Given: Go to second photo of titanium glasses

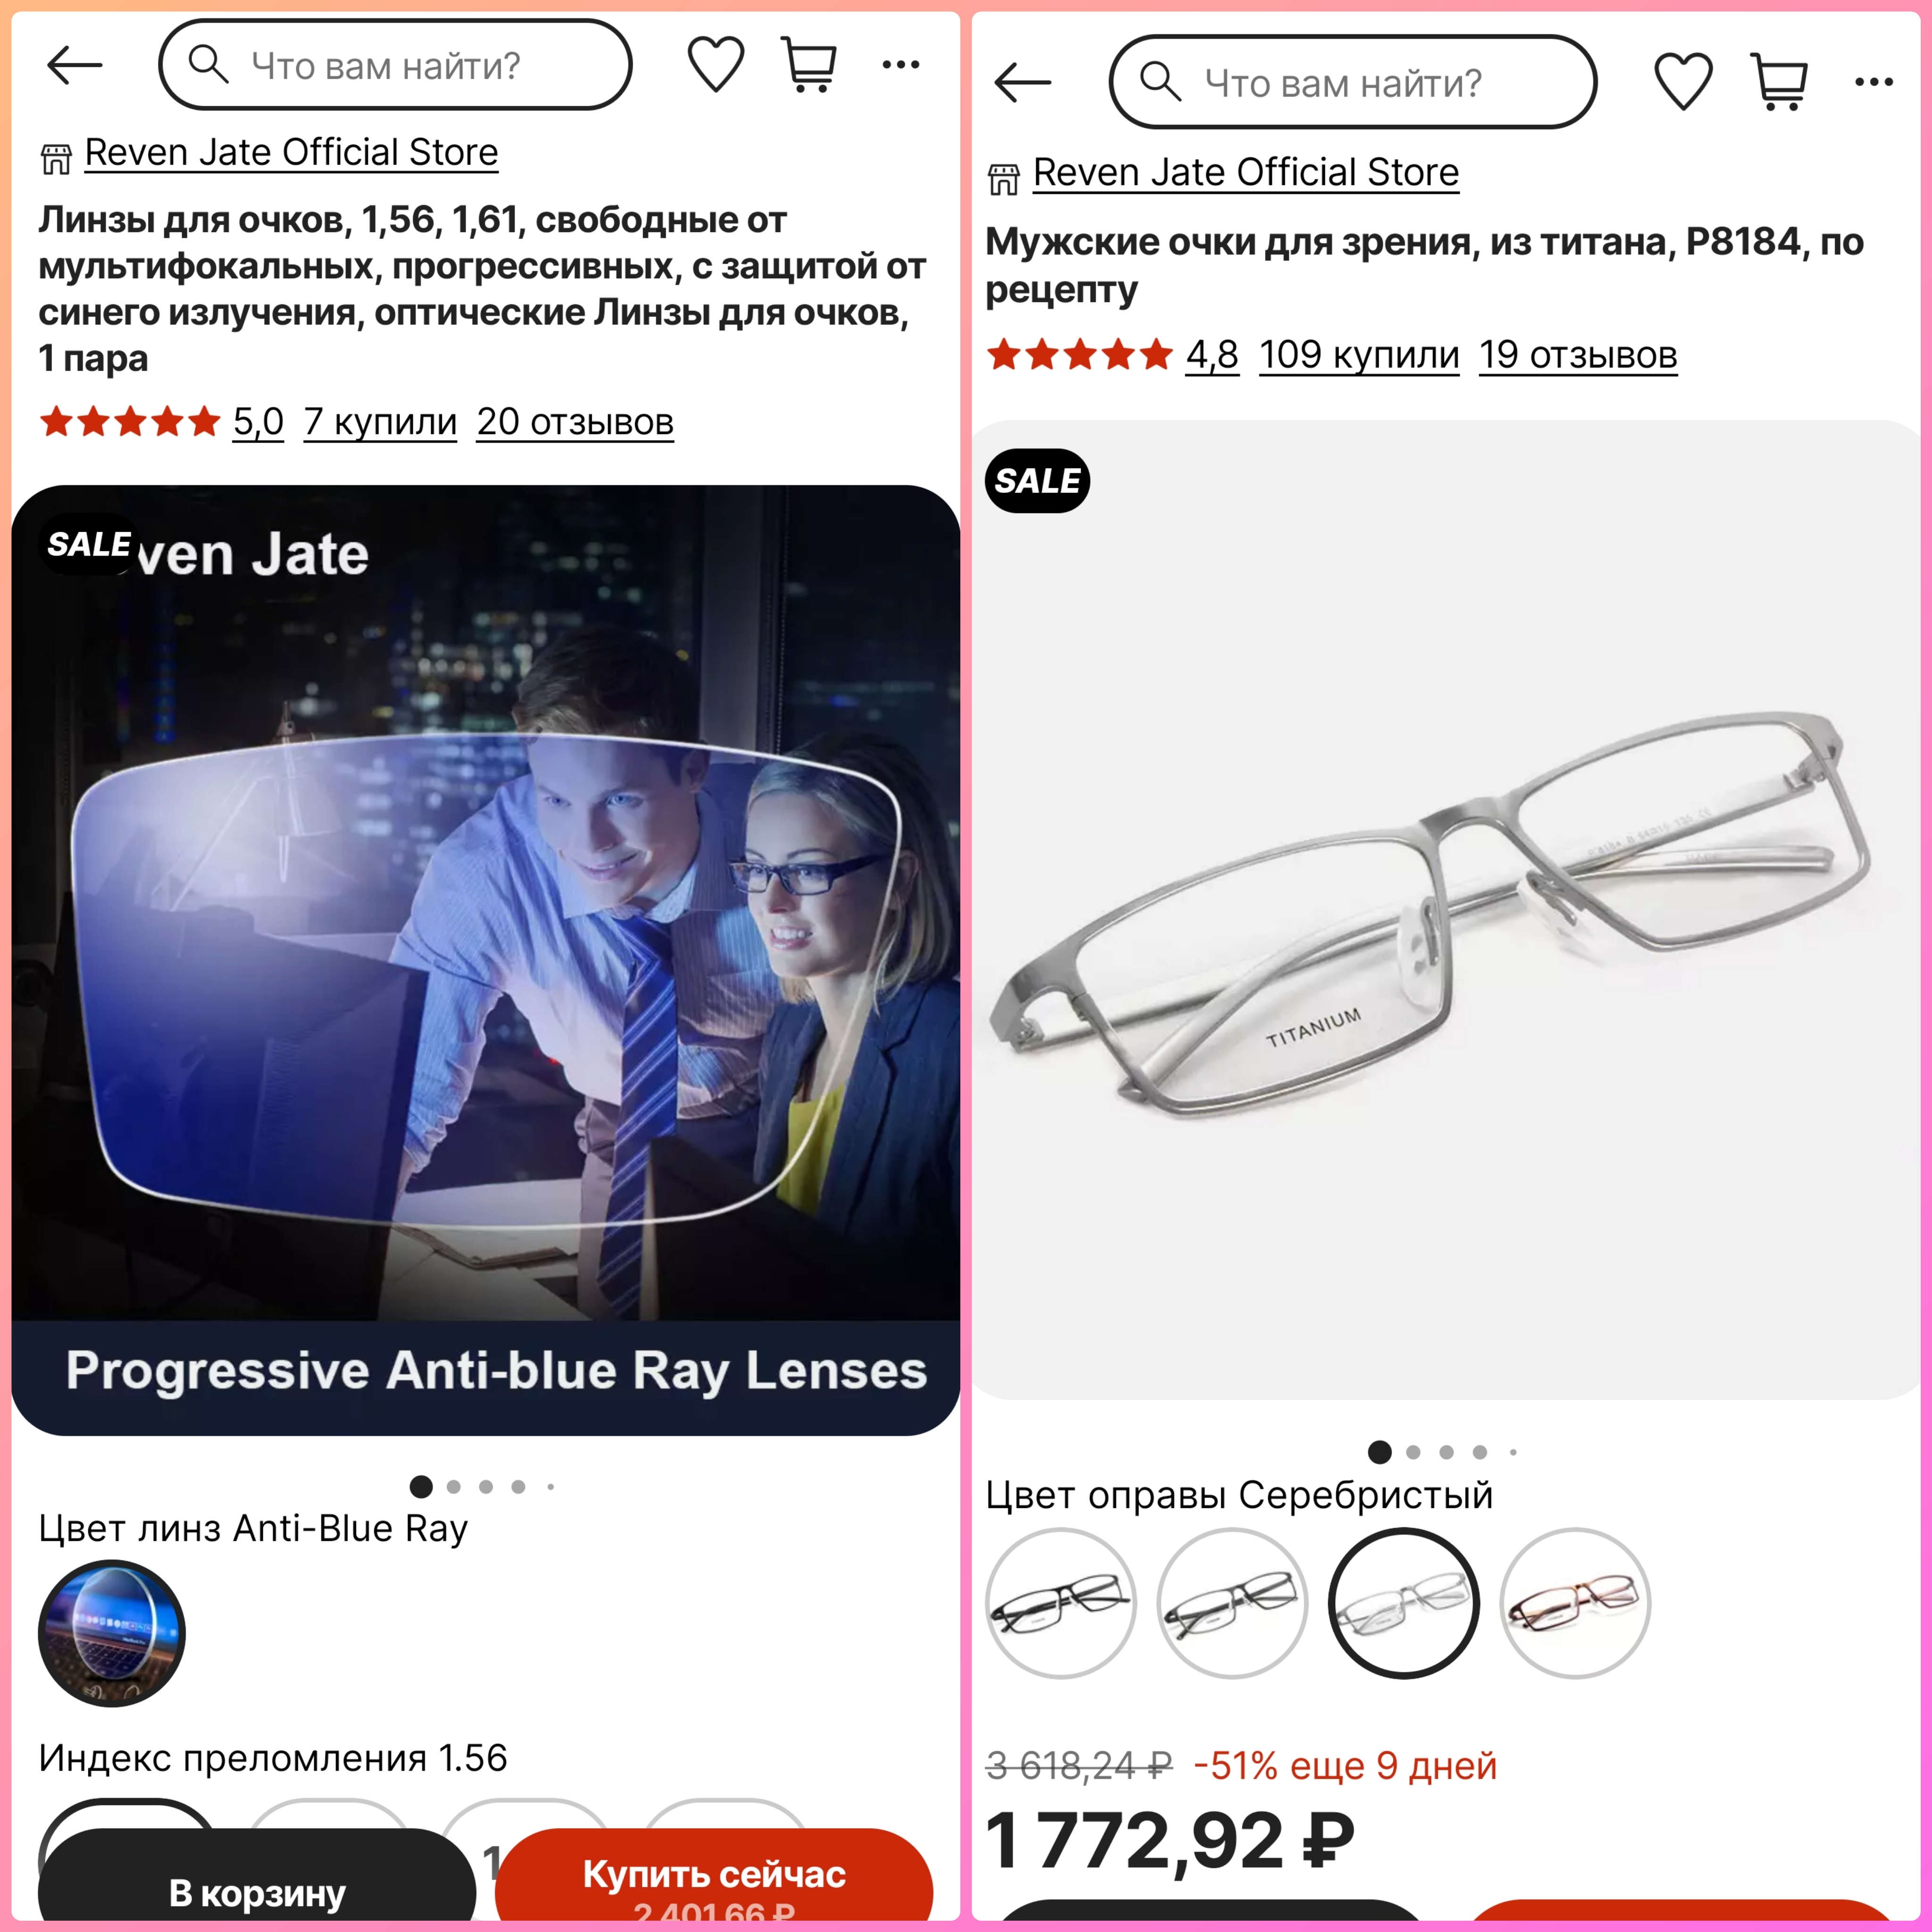Looking at the screenshot, I should coord(1413,1452).
